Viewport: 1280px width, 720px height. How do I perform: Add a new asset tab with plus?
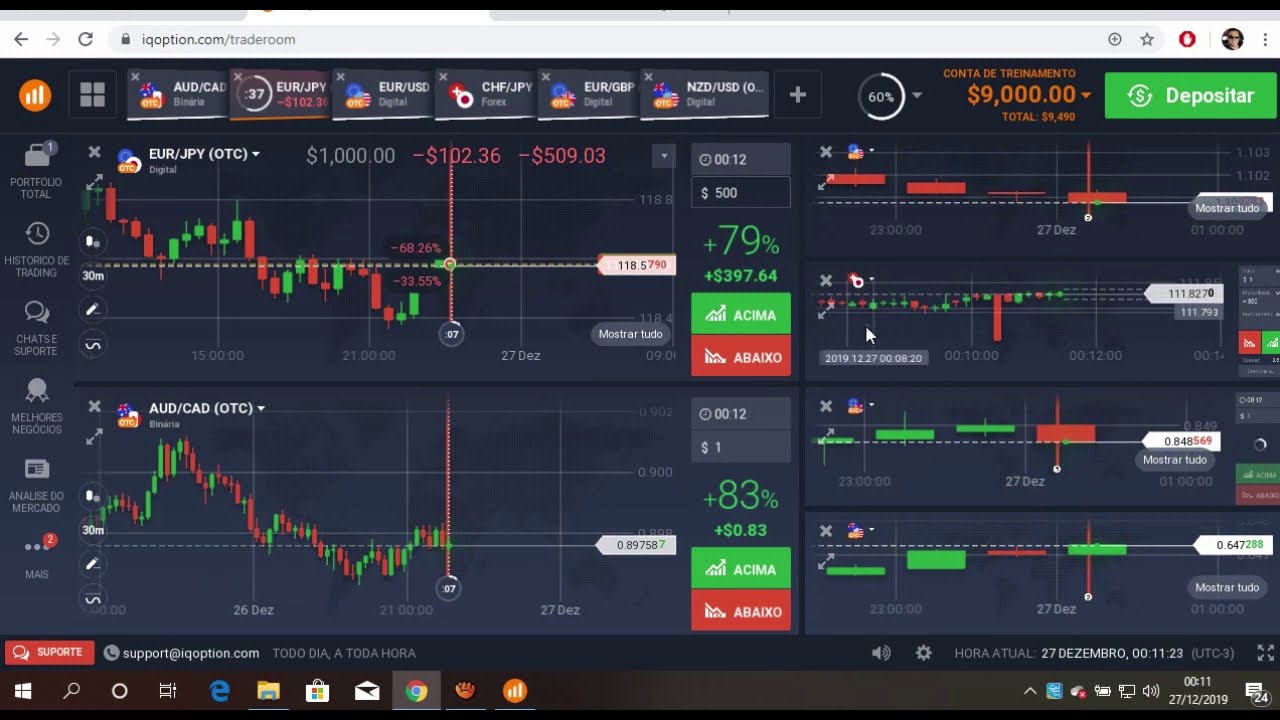[x=798, y=95]
